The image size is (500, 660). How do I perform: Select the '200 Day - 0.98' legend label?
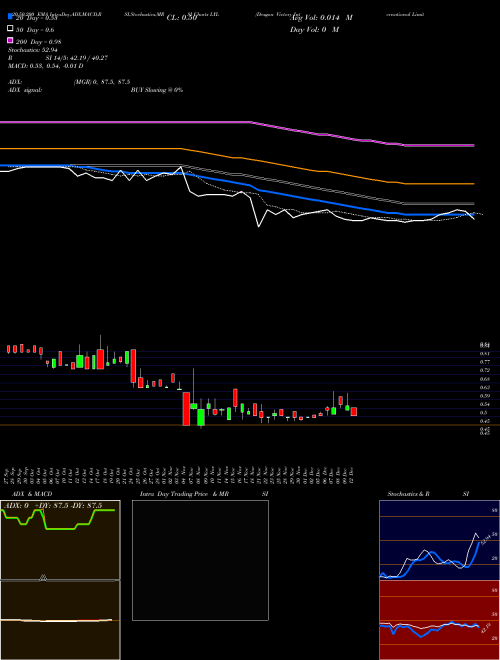click(x=39, y=42)
